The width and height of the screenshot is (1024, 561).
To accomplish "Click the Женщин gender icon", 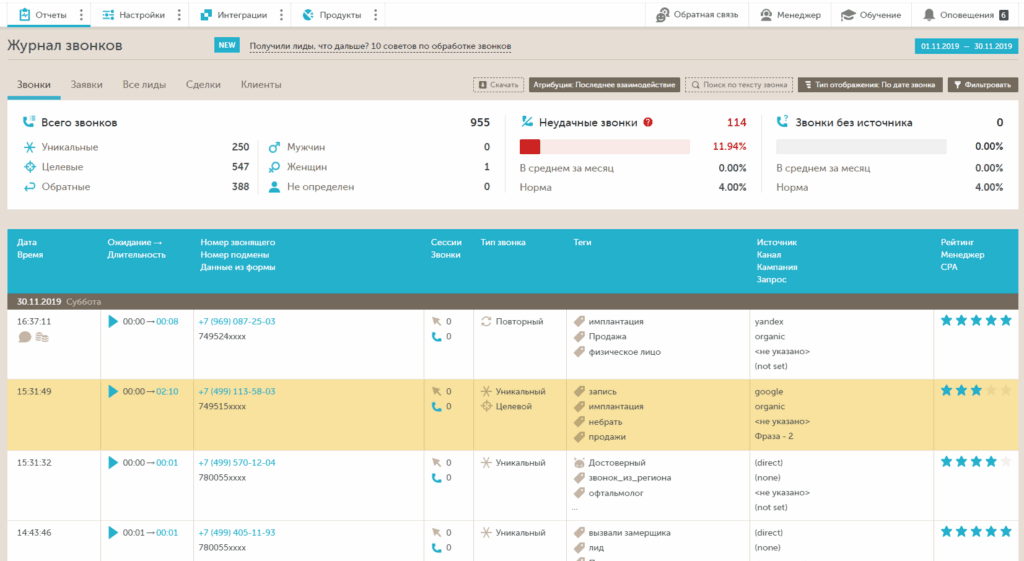I will 274,167.
